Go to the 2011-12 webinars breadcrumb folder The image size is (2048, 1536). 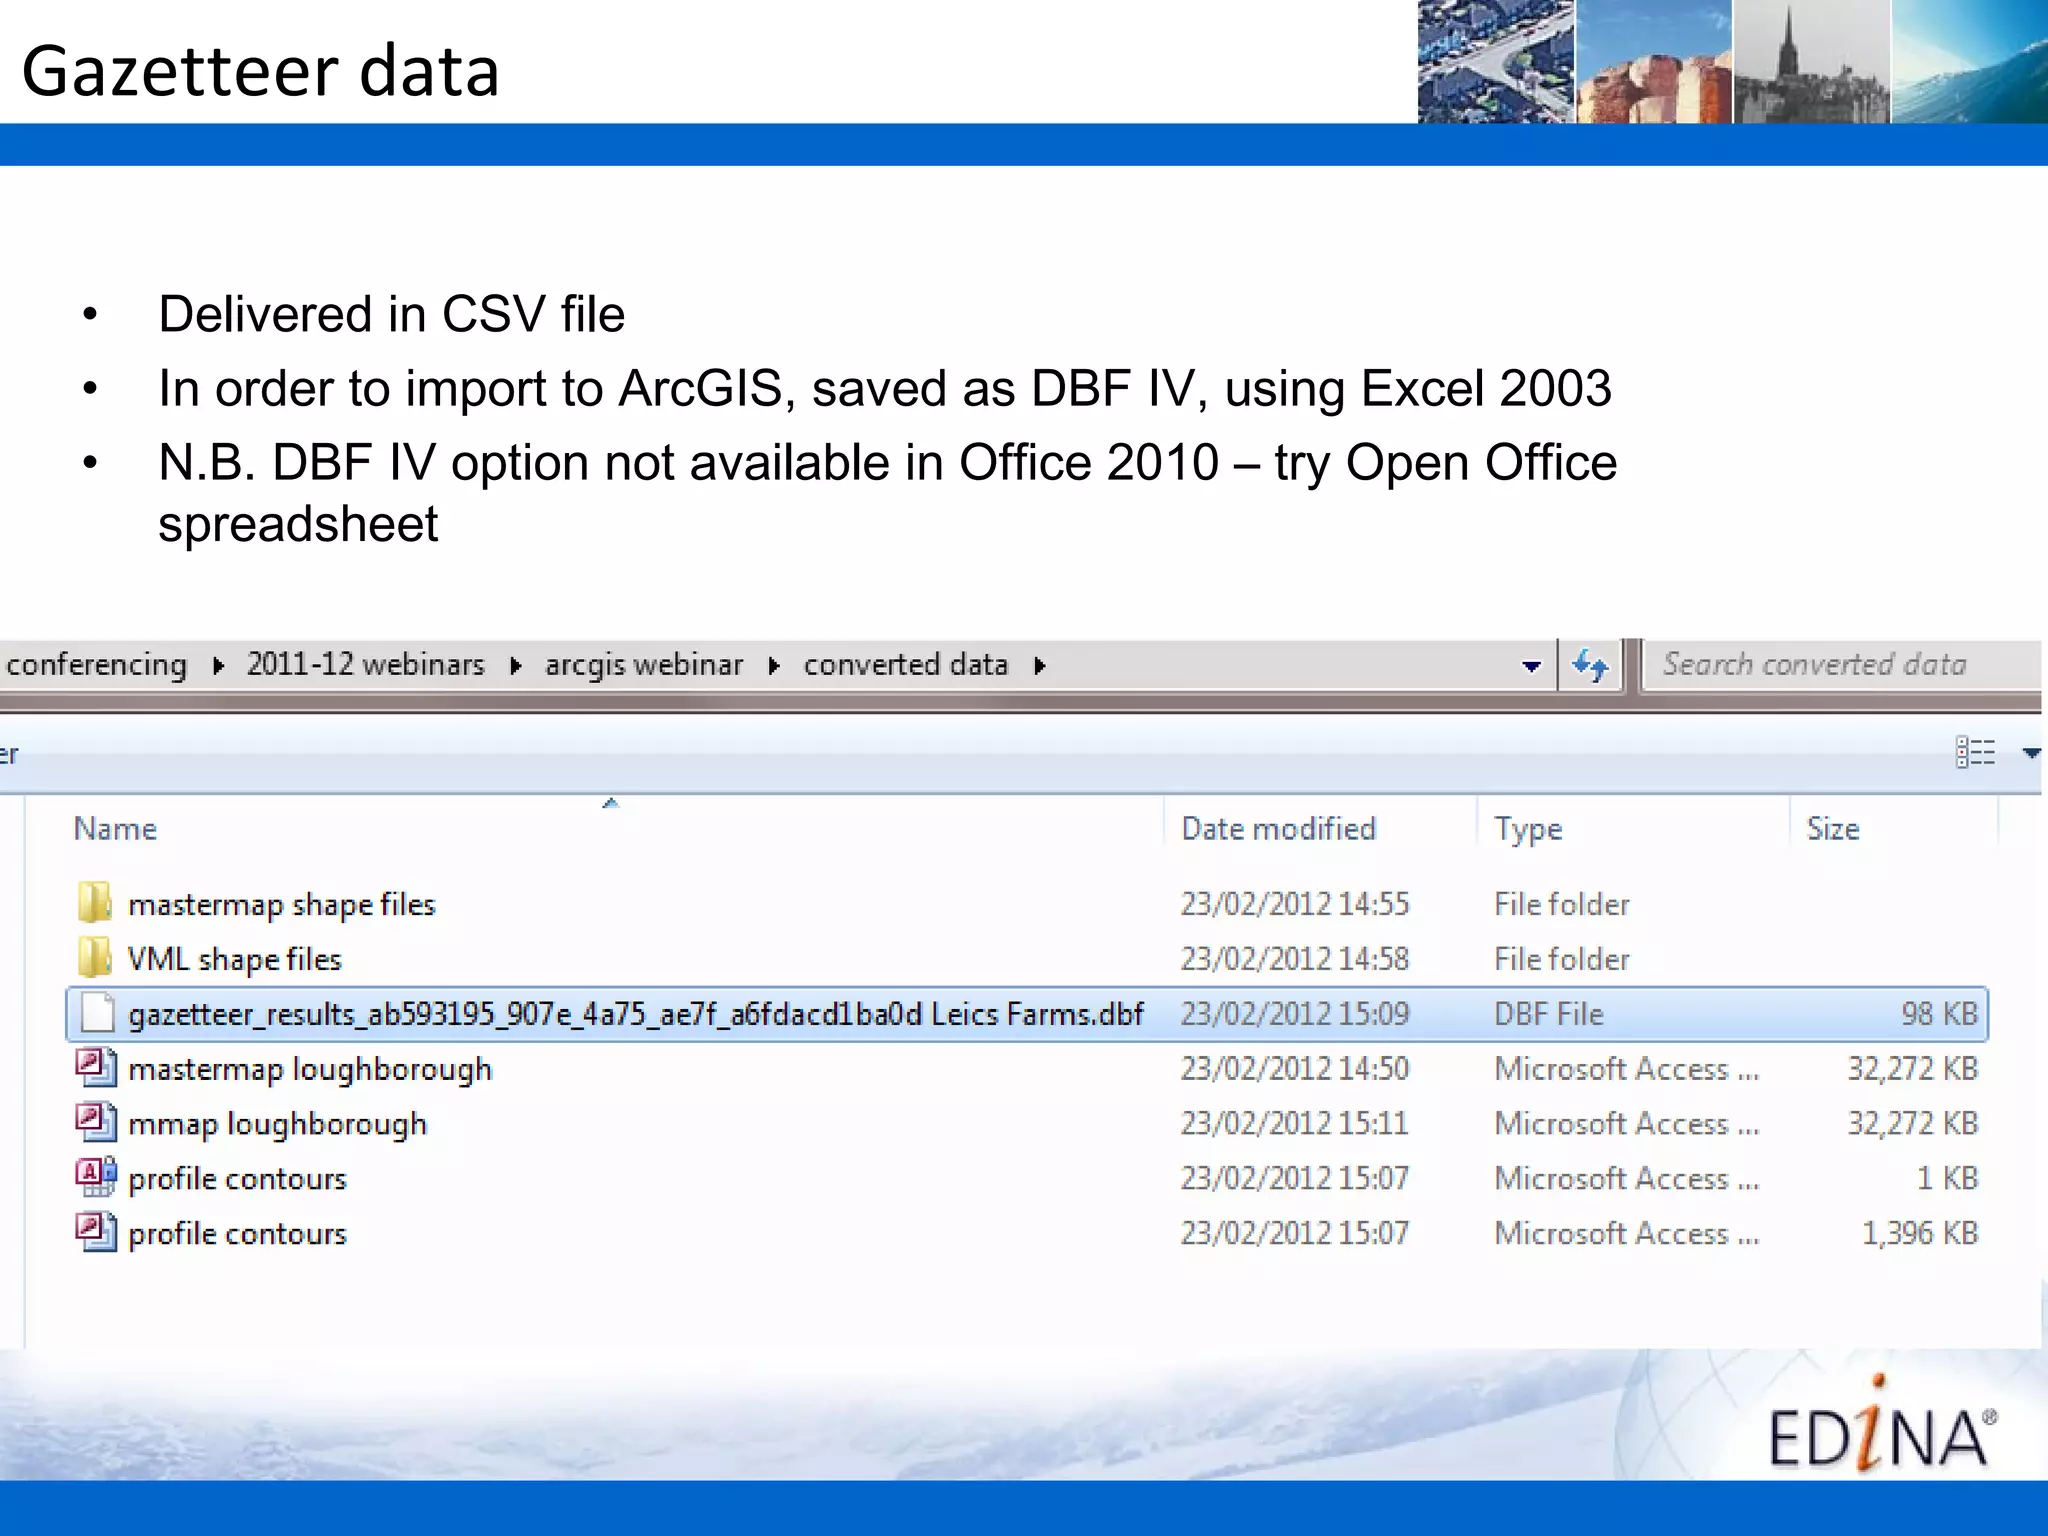(366, 665)
